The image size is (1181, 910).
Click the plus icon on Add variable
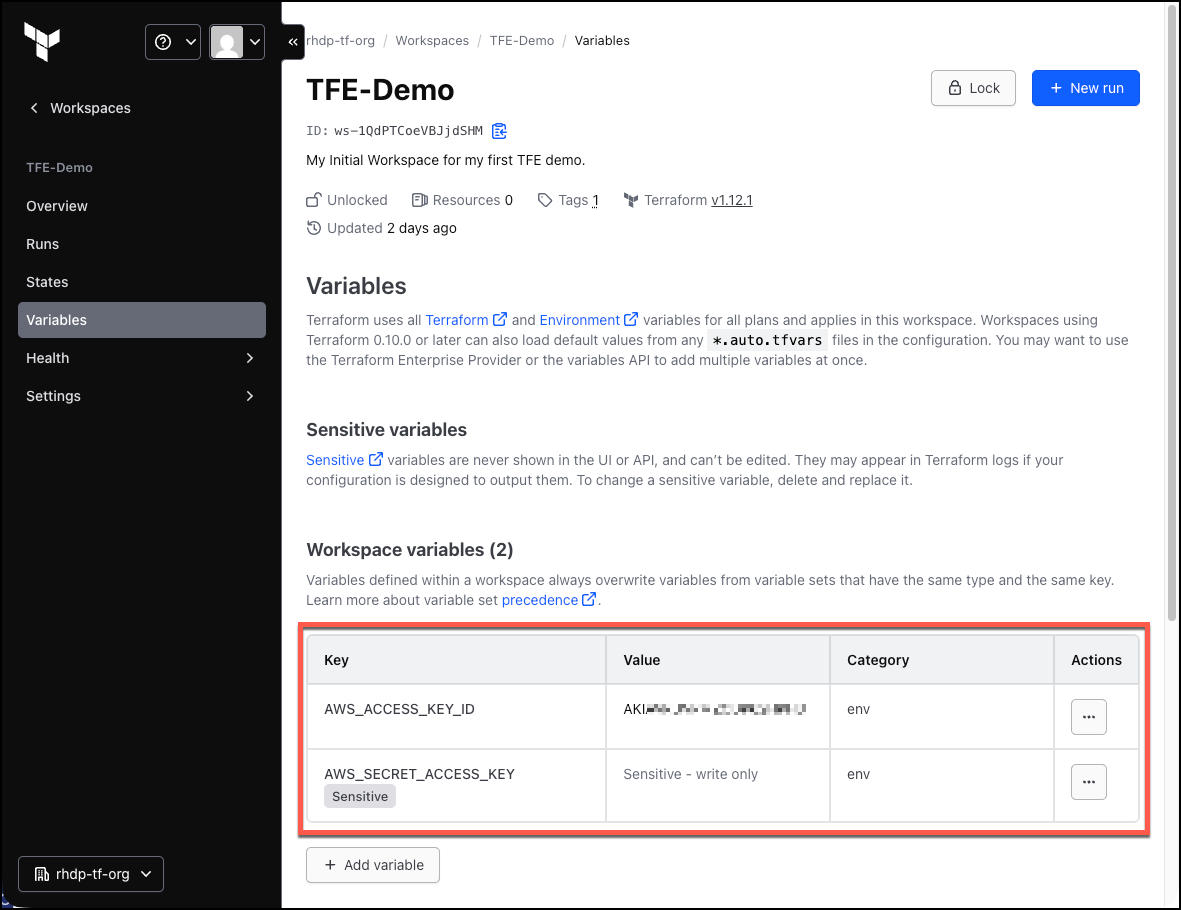330,865
